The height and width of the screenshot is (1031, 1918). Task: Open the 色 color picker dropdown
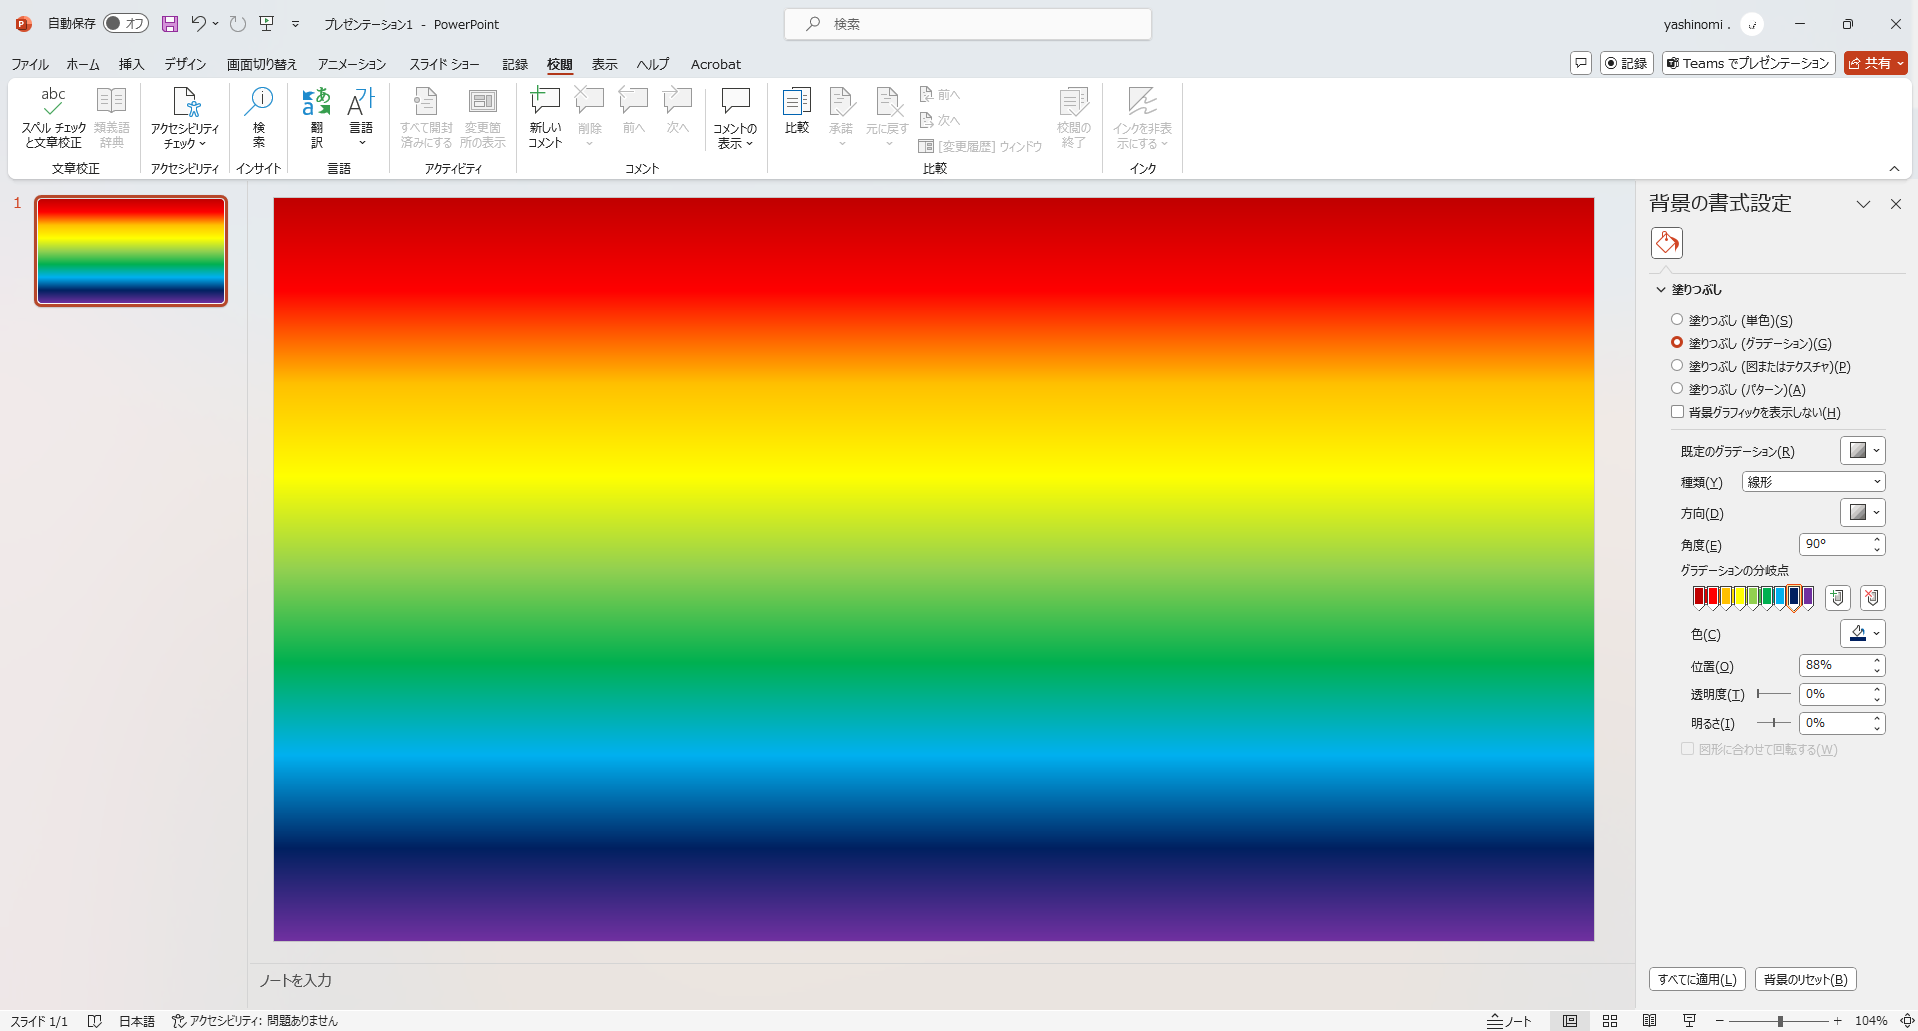(1863, 634)
